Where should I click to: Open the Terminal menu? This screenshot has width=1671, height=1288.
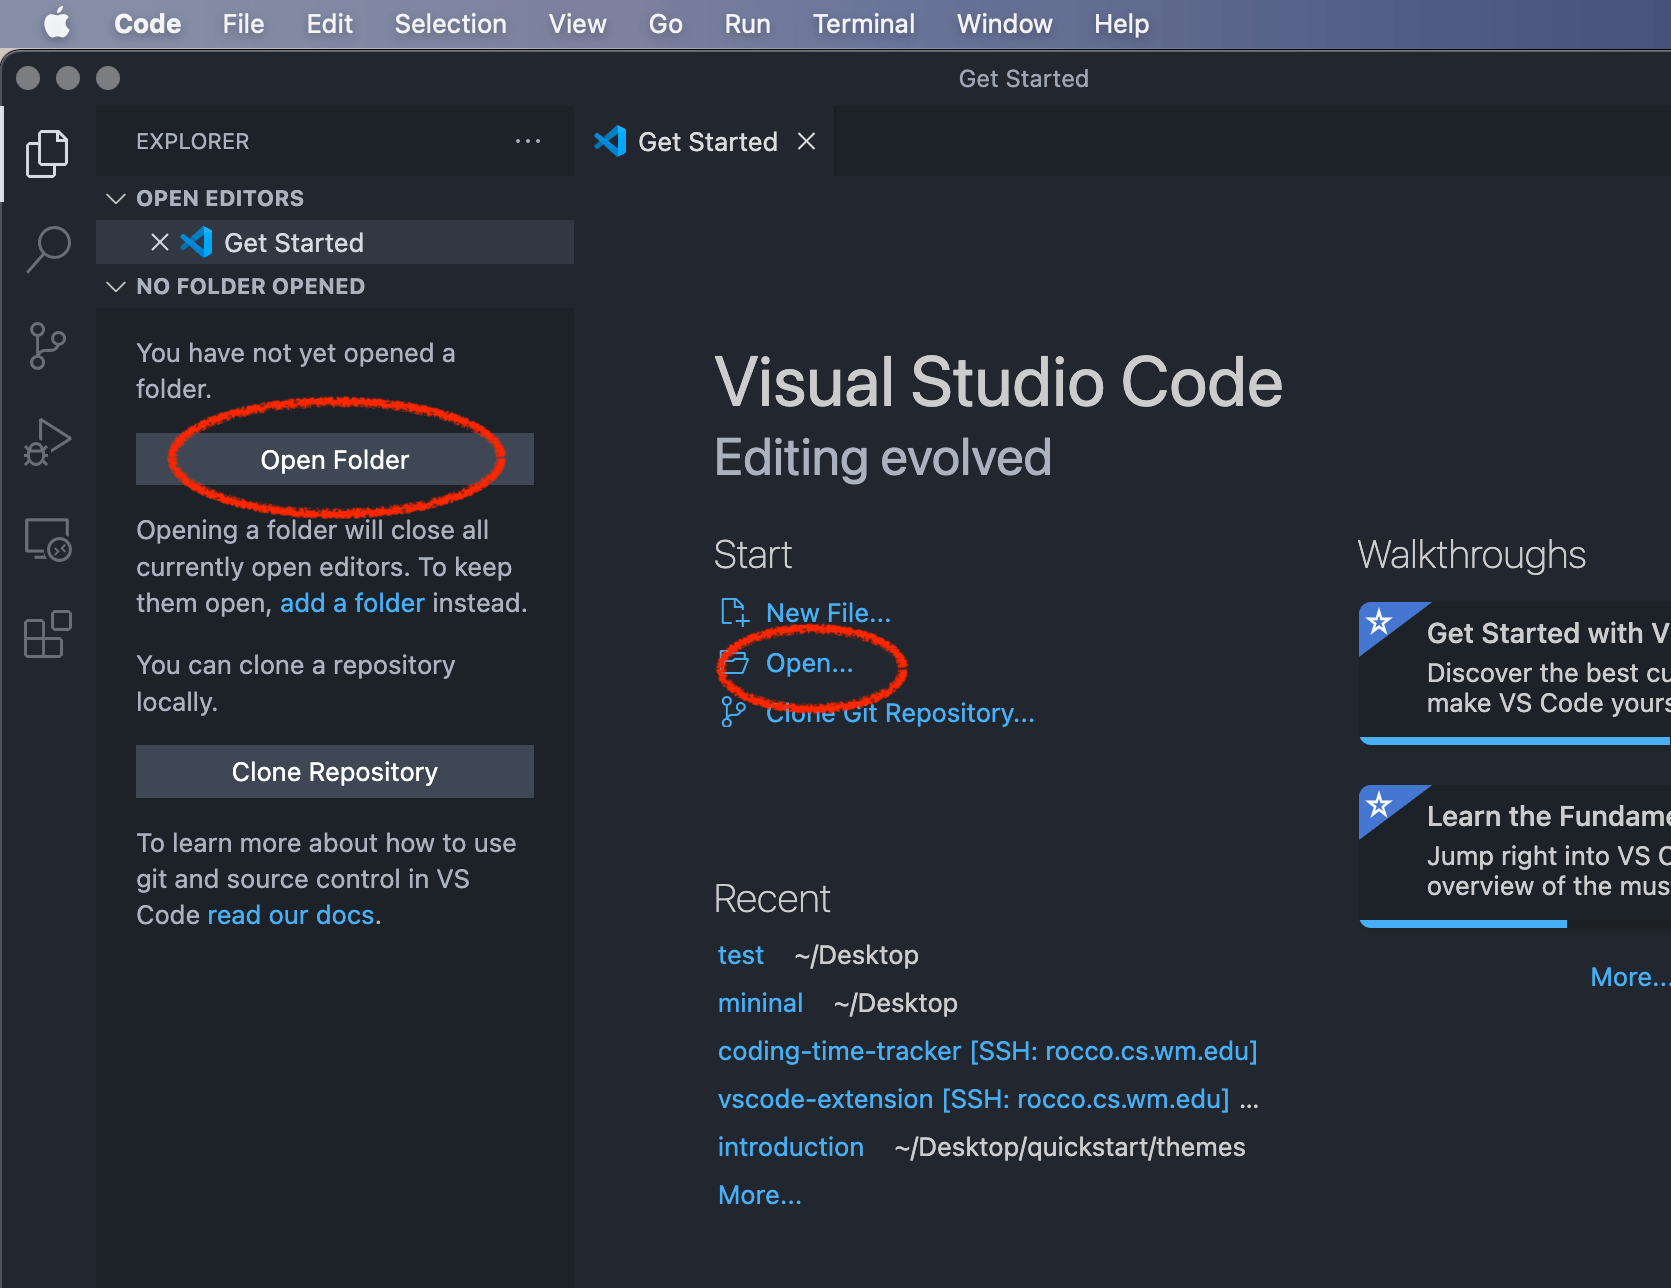pyautogui.click(x=862, y=23)
